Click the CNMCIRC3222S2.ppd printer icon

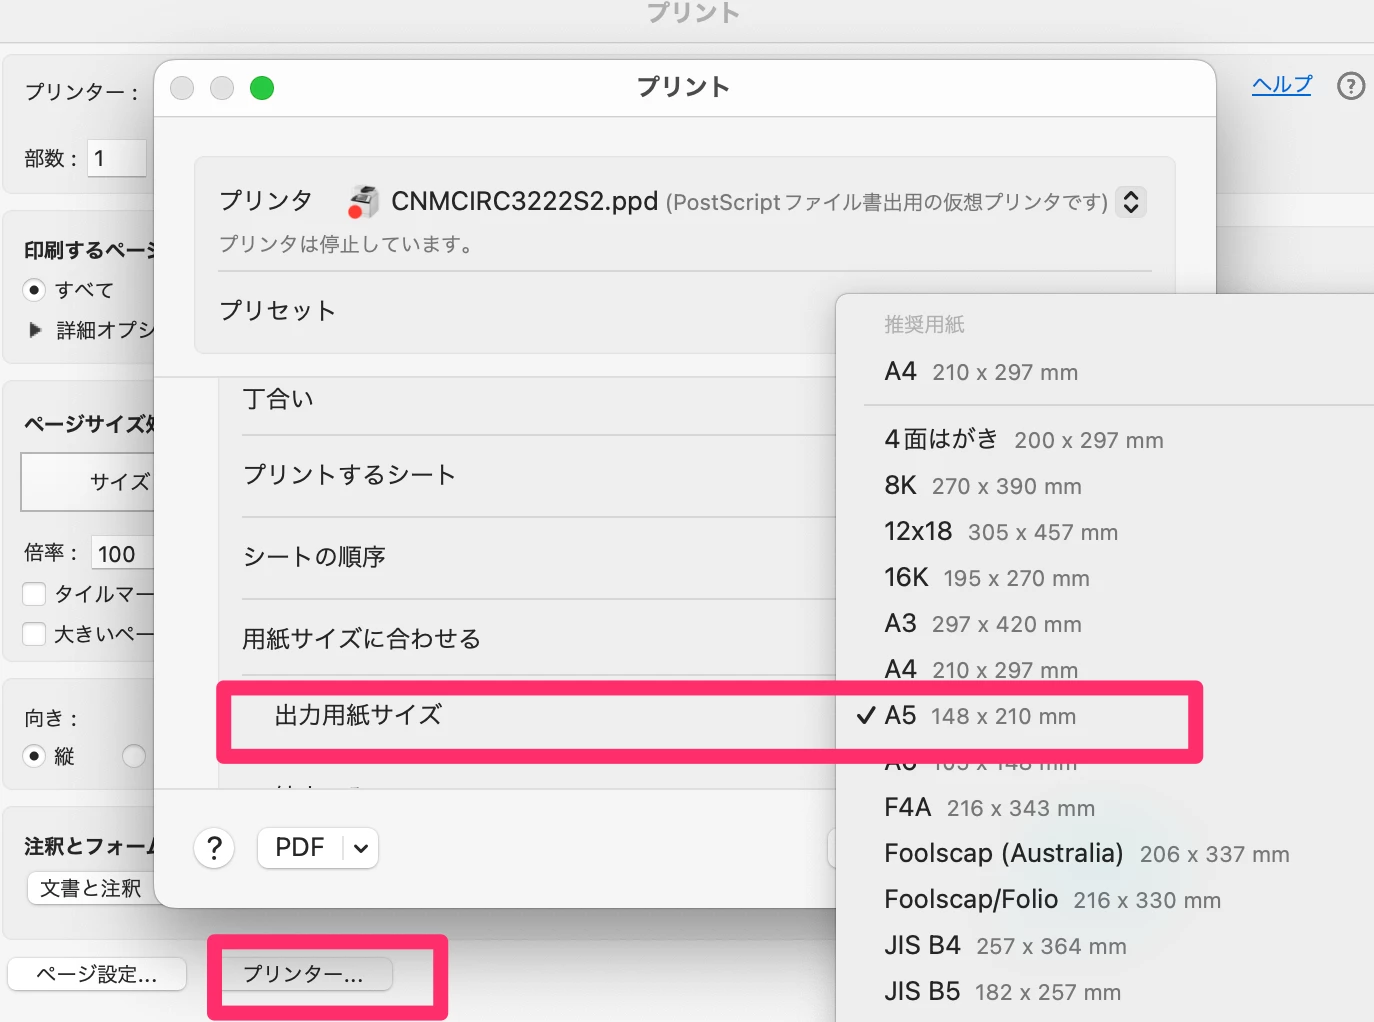[x=363, y=201]
